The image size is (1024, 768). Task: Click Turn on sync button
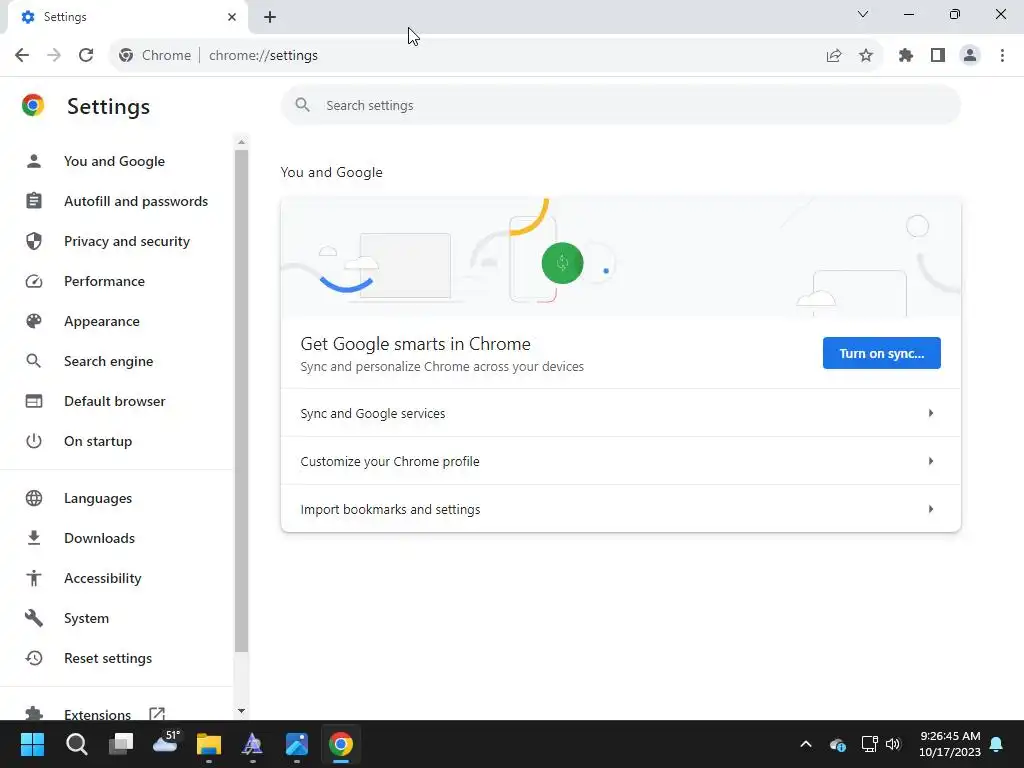point(882,353)
